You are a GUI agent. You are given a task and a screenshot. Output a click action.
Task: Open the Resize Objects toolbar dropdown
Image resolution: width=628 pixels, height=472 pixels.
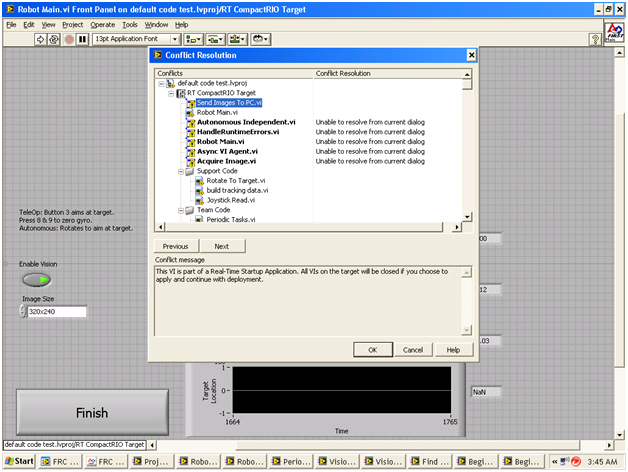pyautogui.click(x=238, y=39)
